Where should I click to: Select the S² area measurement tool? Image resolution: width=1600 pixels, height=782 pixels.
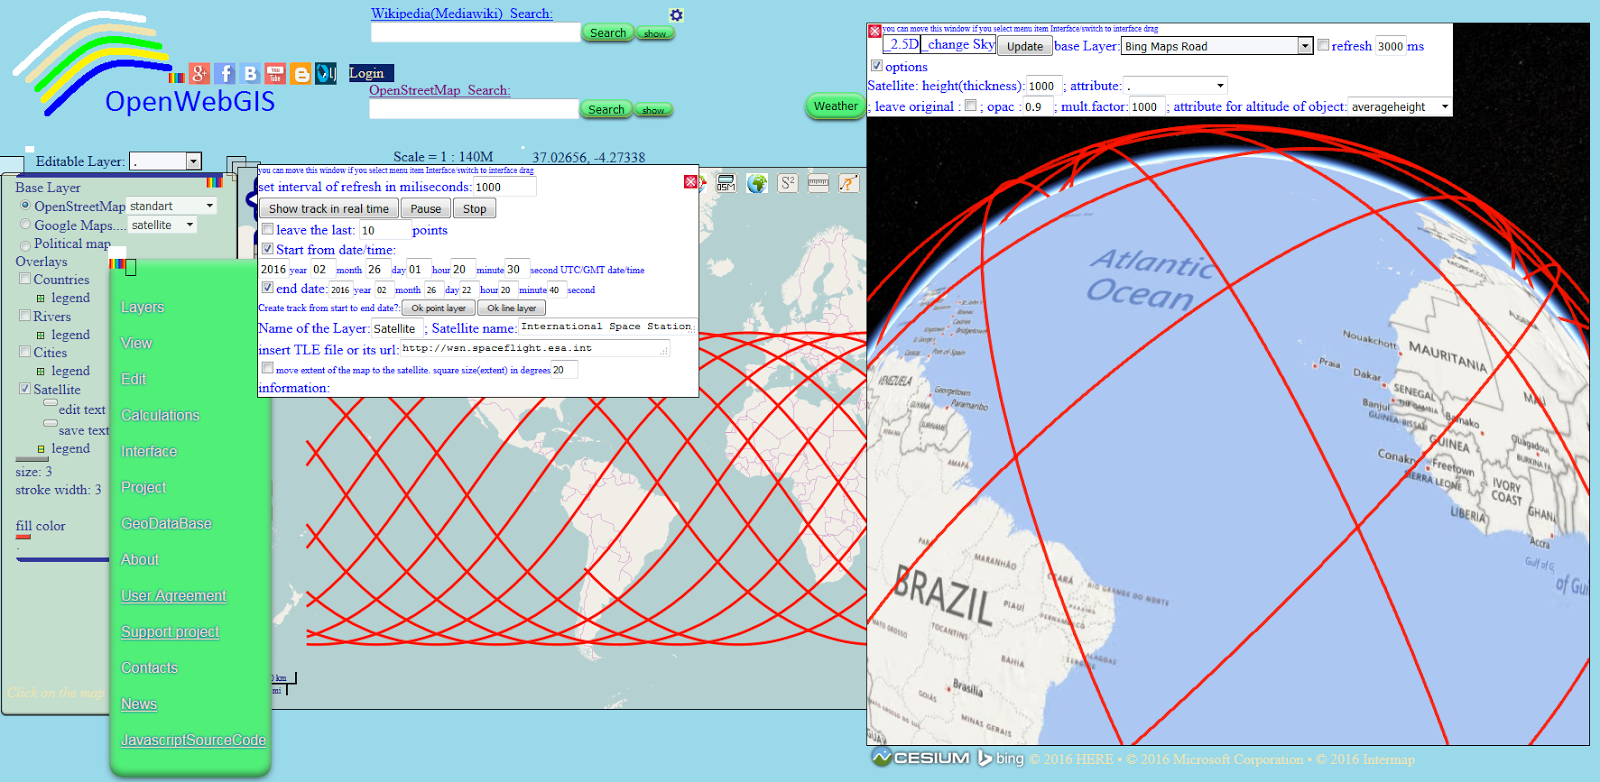click(788, 183)
